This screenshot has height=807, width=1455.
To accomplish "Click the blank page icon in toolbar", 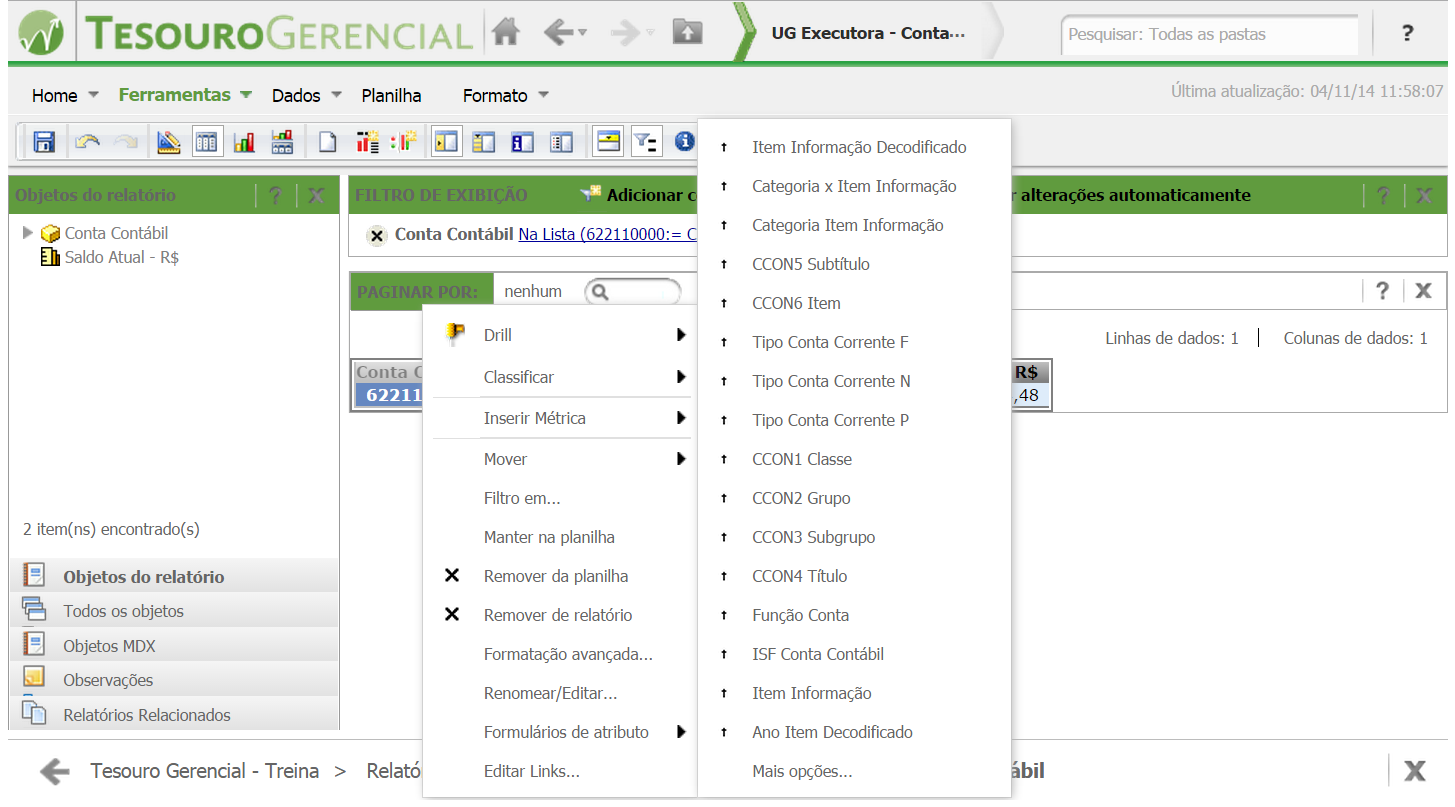I will click(x=326, y=142).
